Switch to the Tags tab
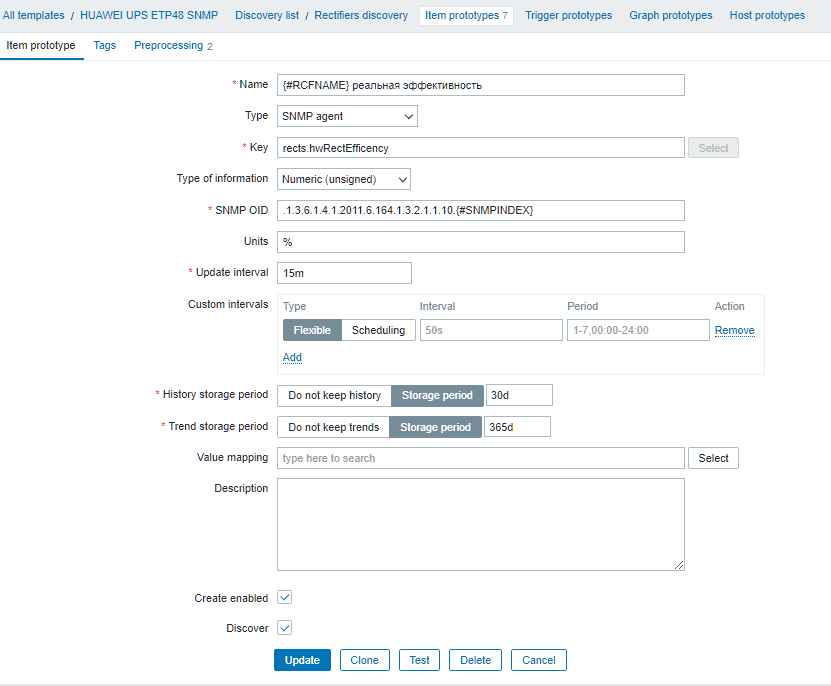This screenshot has height=686, width=831. (x=103, y=45)
